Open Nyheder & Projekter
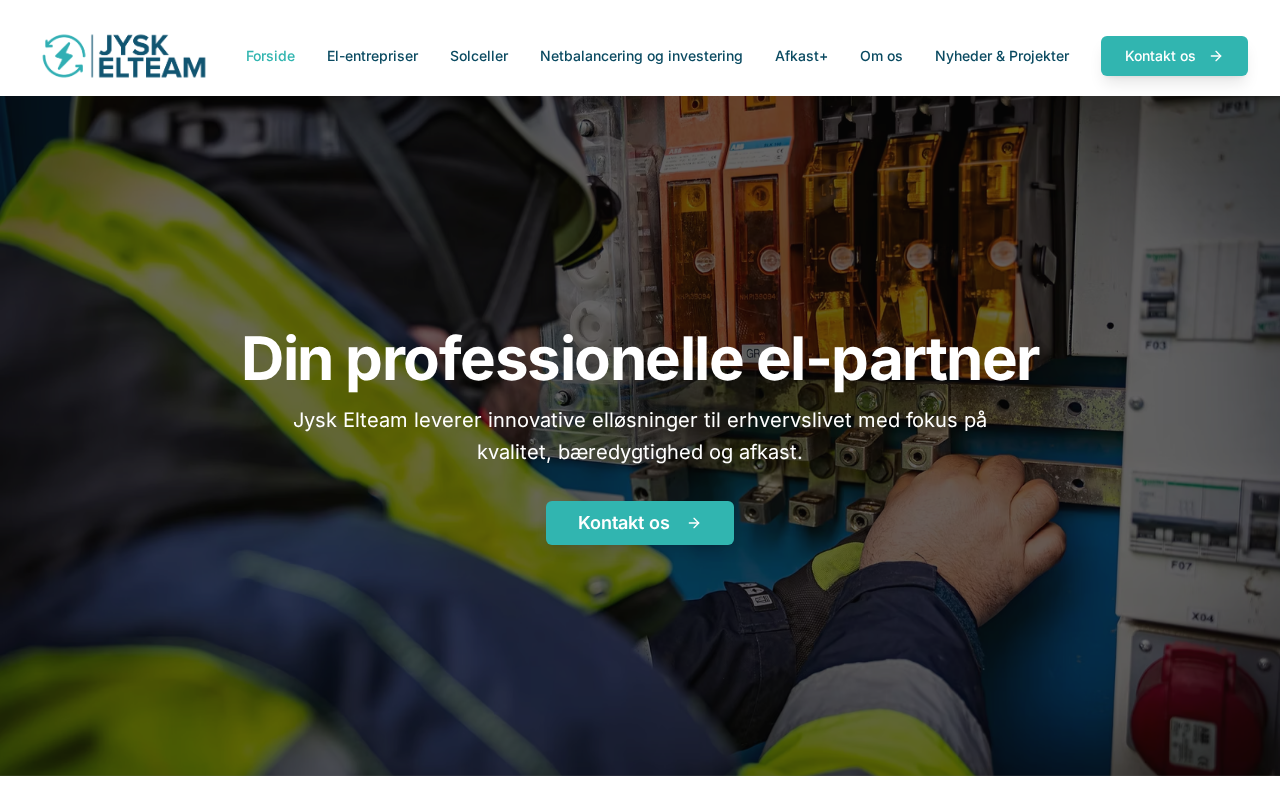 [x=1002, y=56]
